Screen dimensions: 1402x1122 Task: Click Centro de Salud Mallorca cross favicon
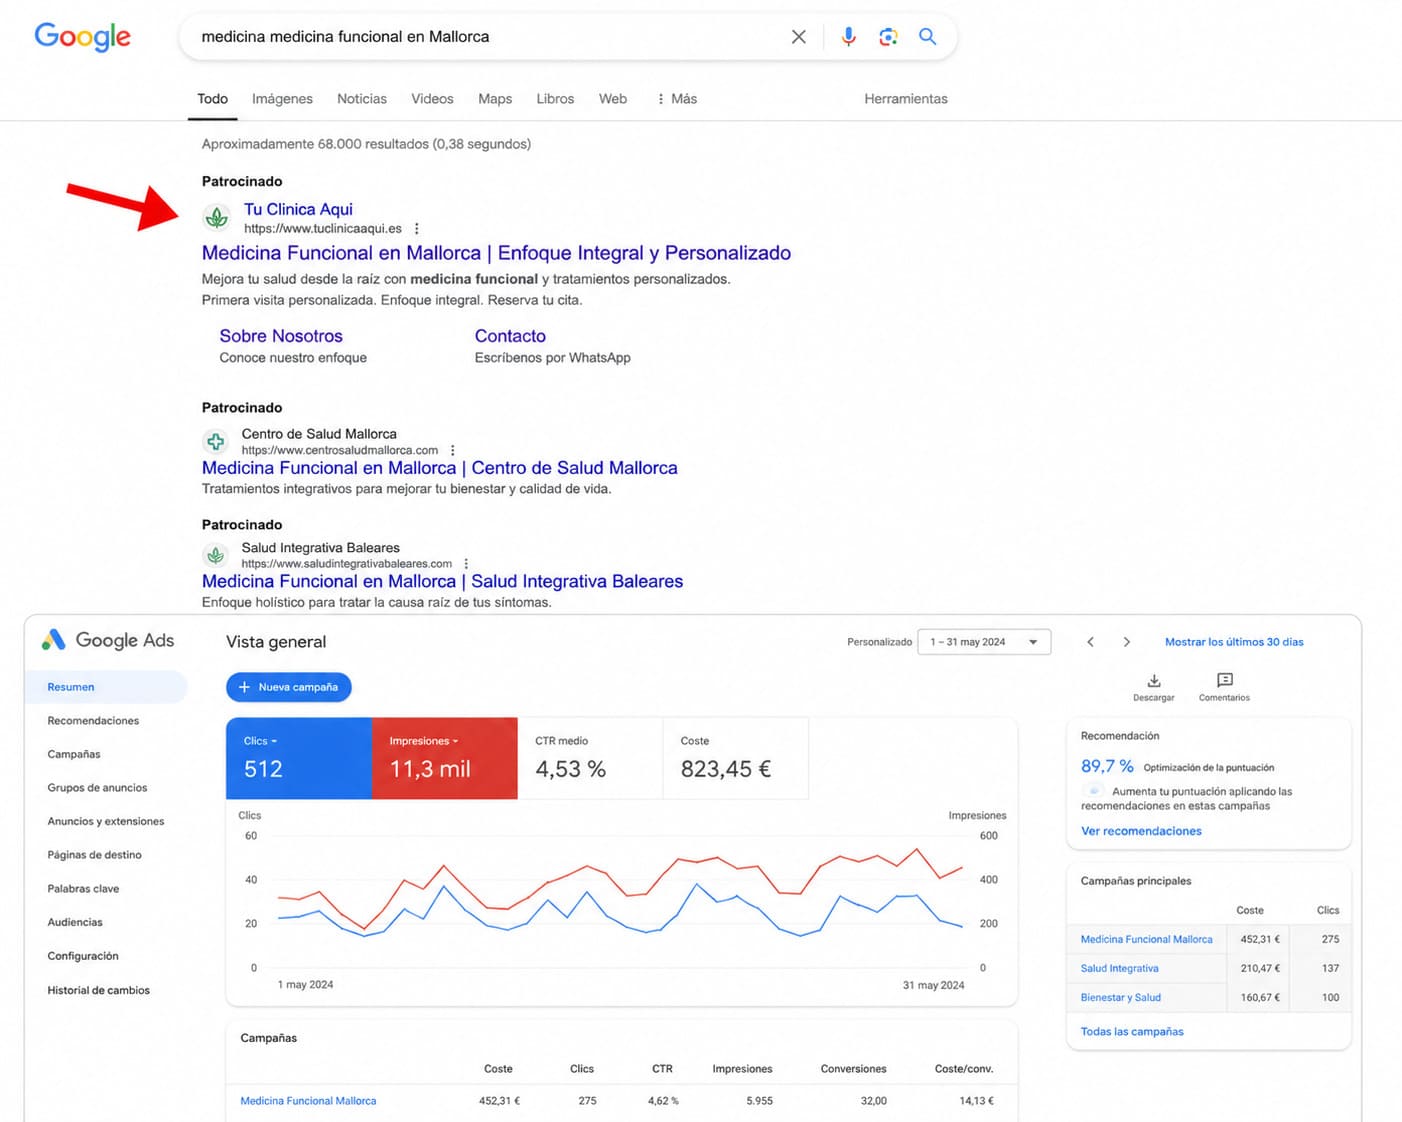(x=215, y=441)
